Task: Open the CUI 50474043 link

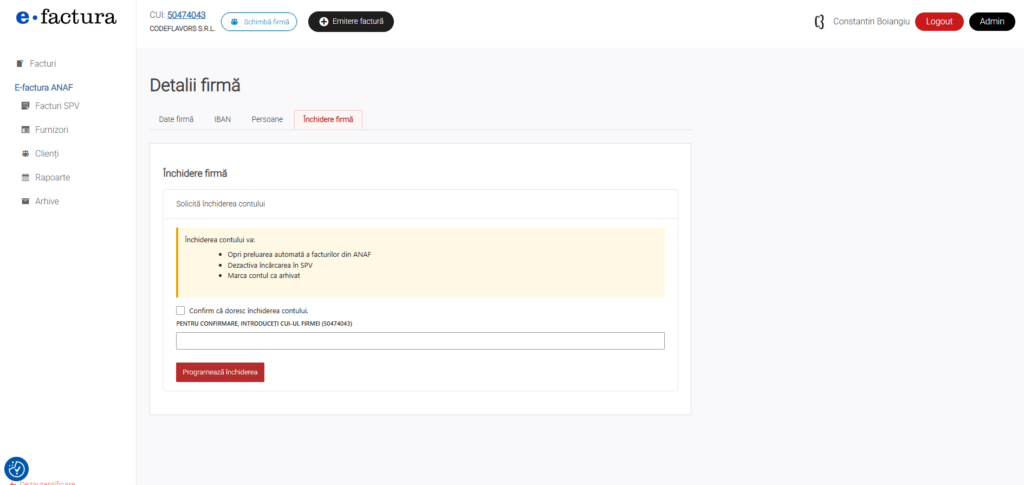Action: pyautogui.click(x=186, y=15)
